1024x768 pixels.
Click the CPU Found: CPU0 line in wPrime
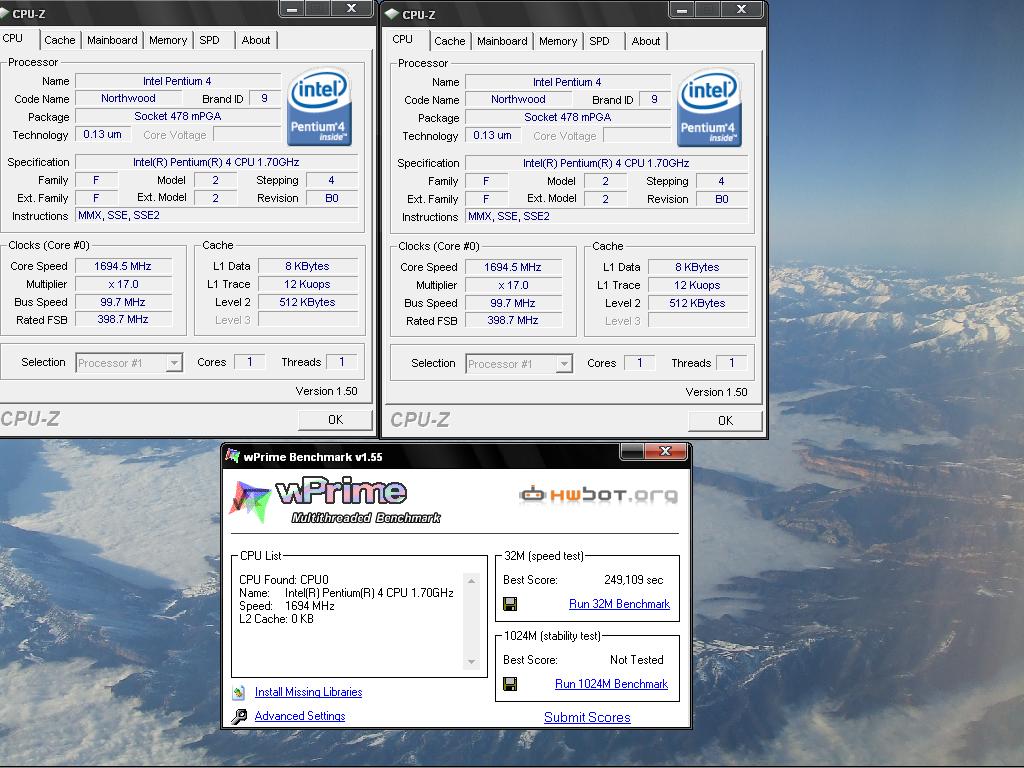click(283, 580)
